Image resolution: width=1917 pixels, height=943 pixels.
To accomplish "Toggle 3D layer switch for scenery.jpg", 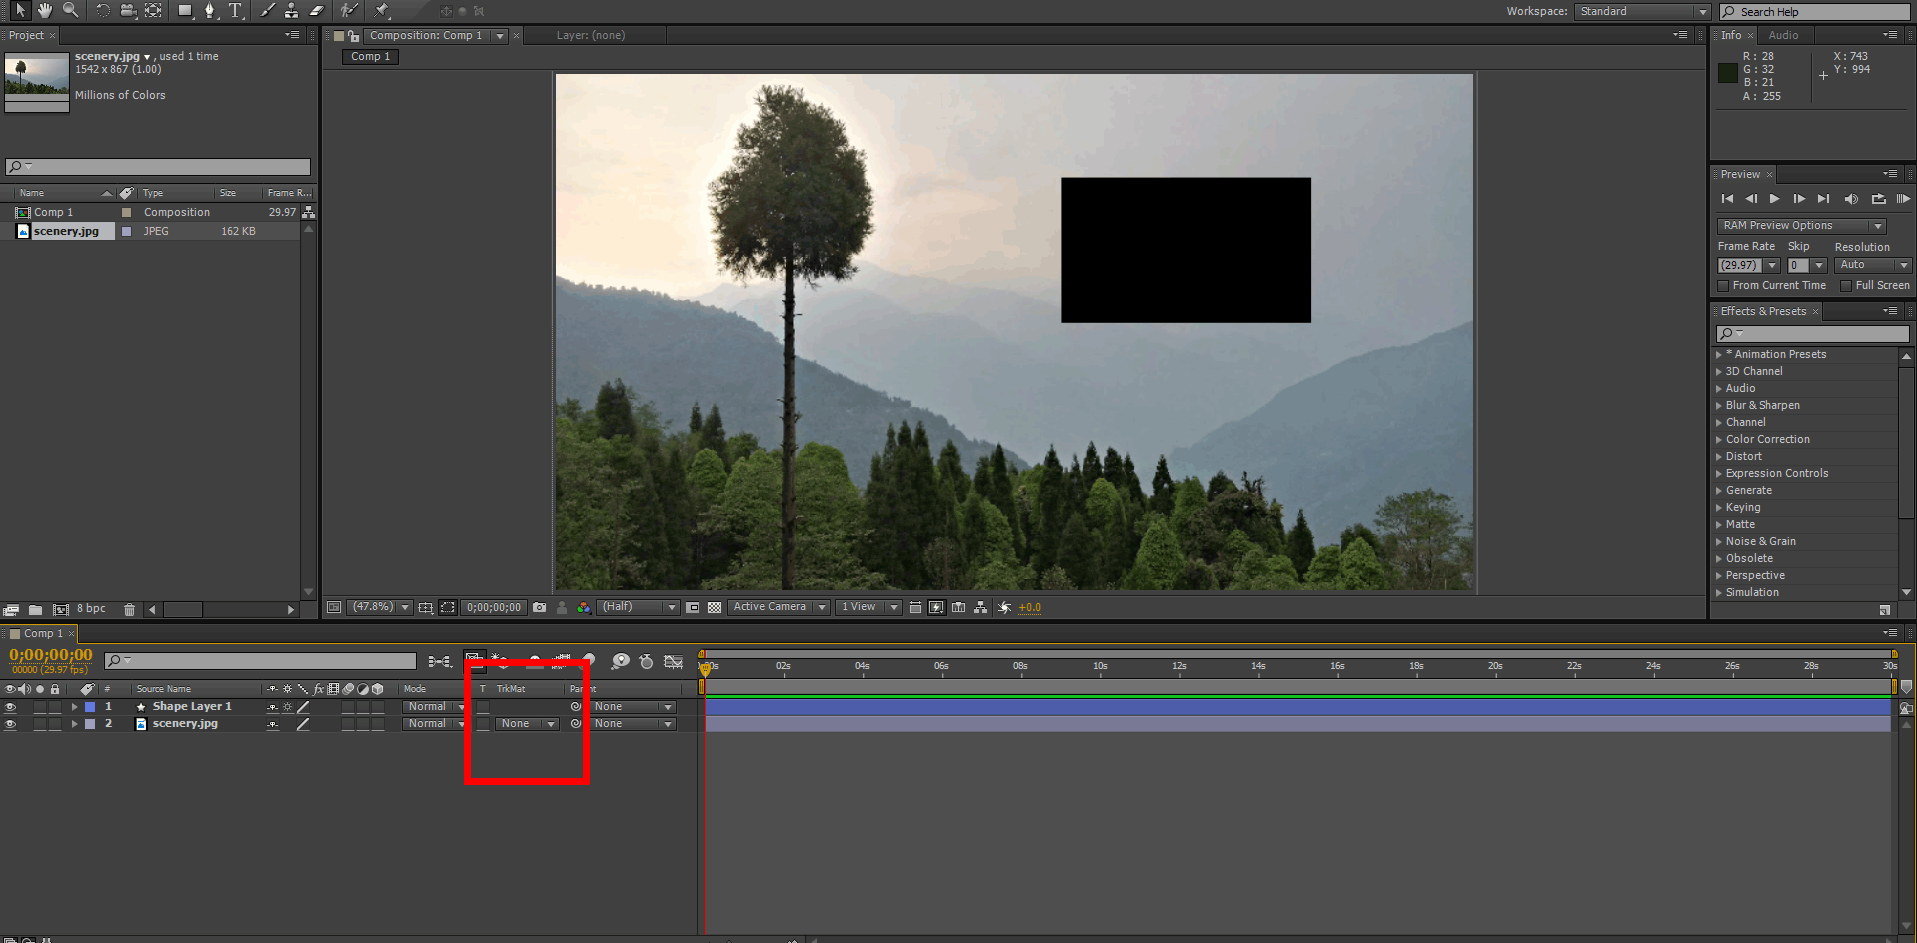I will pyautogui.click(x=378, y=724).
